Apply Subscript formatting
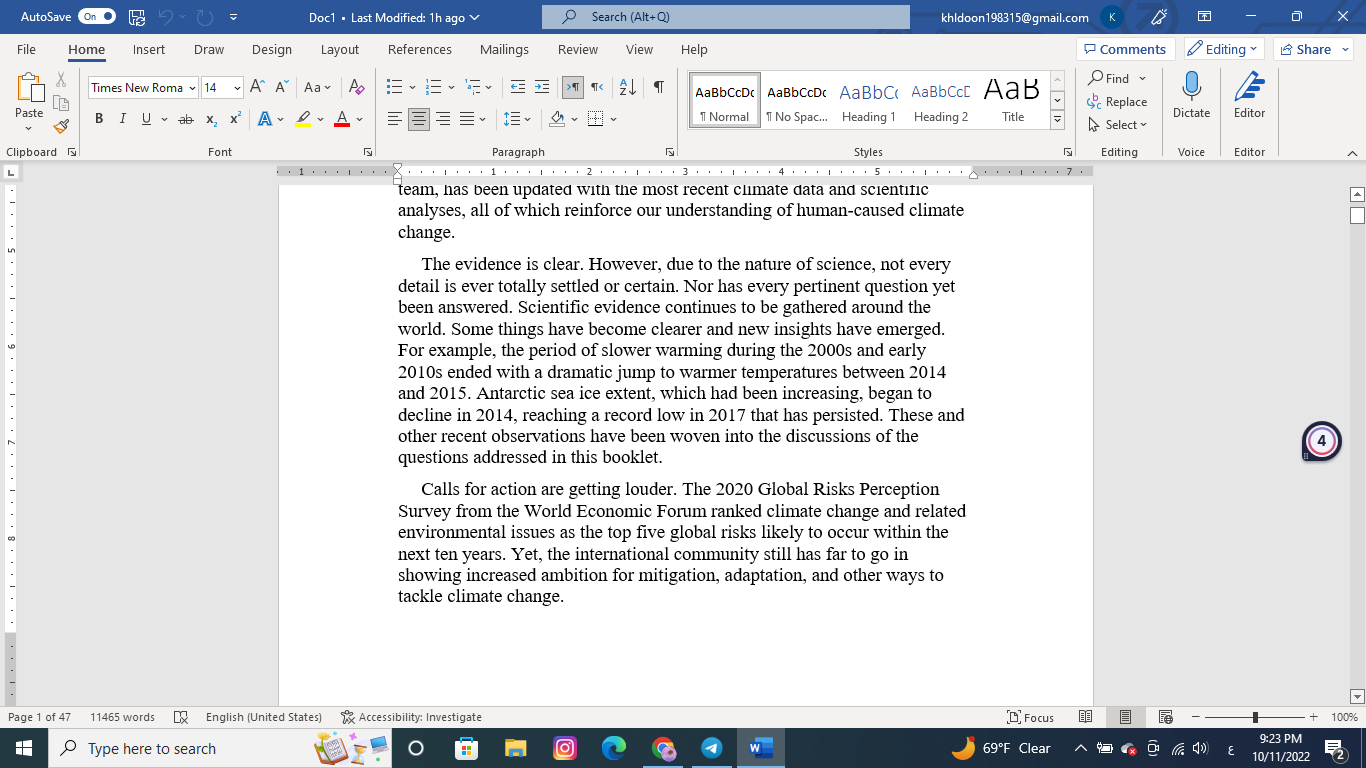The height and width of the screenshot is (768, 1366). click(x=211, y=119)
